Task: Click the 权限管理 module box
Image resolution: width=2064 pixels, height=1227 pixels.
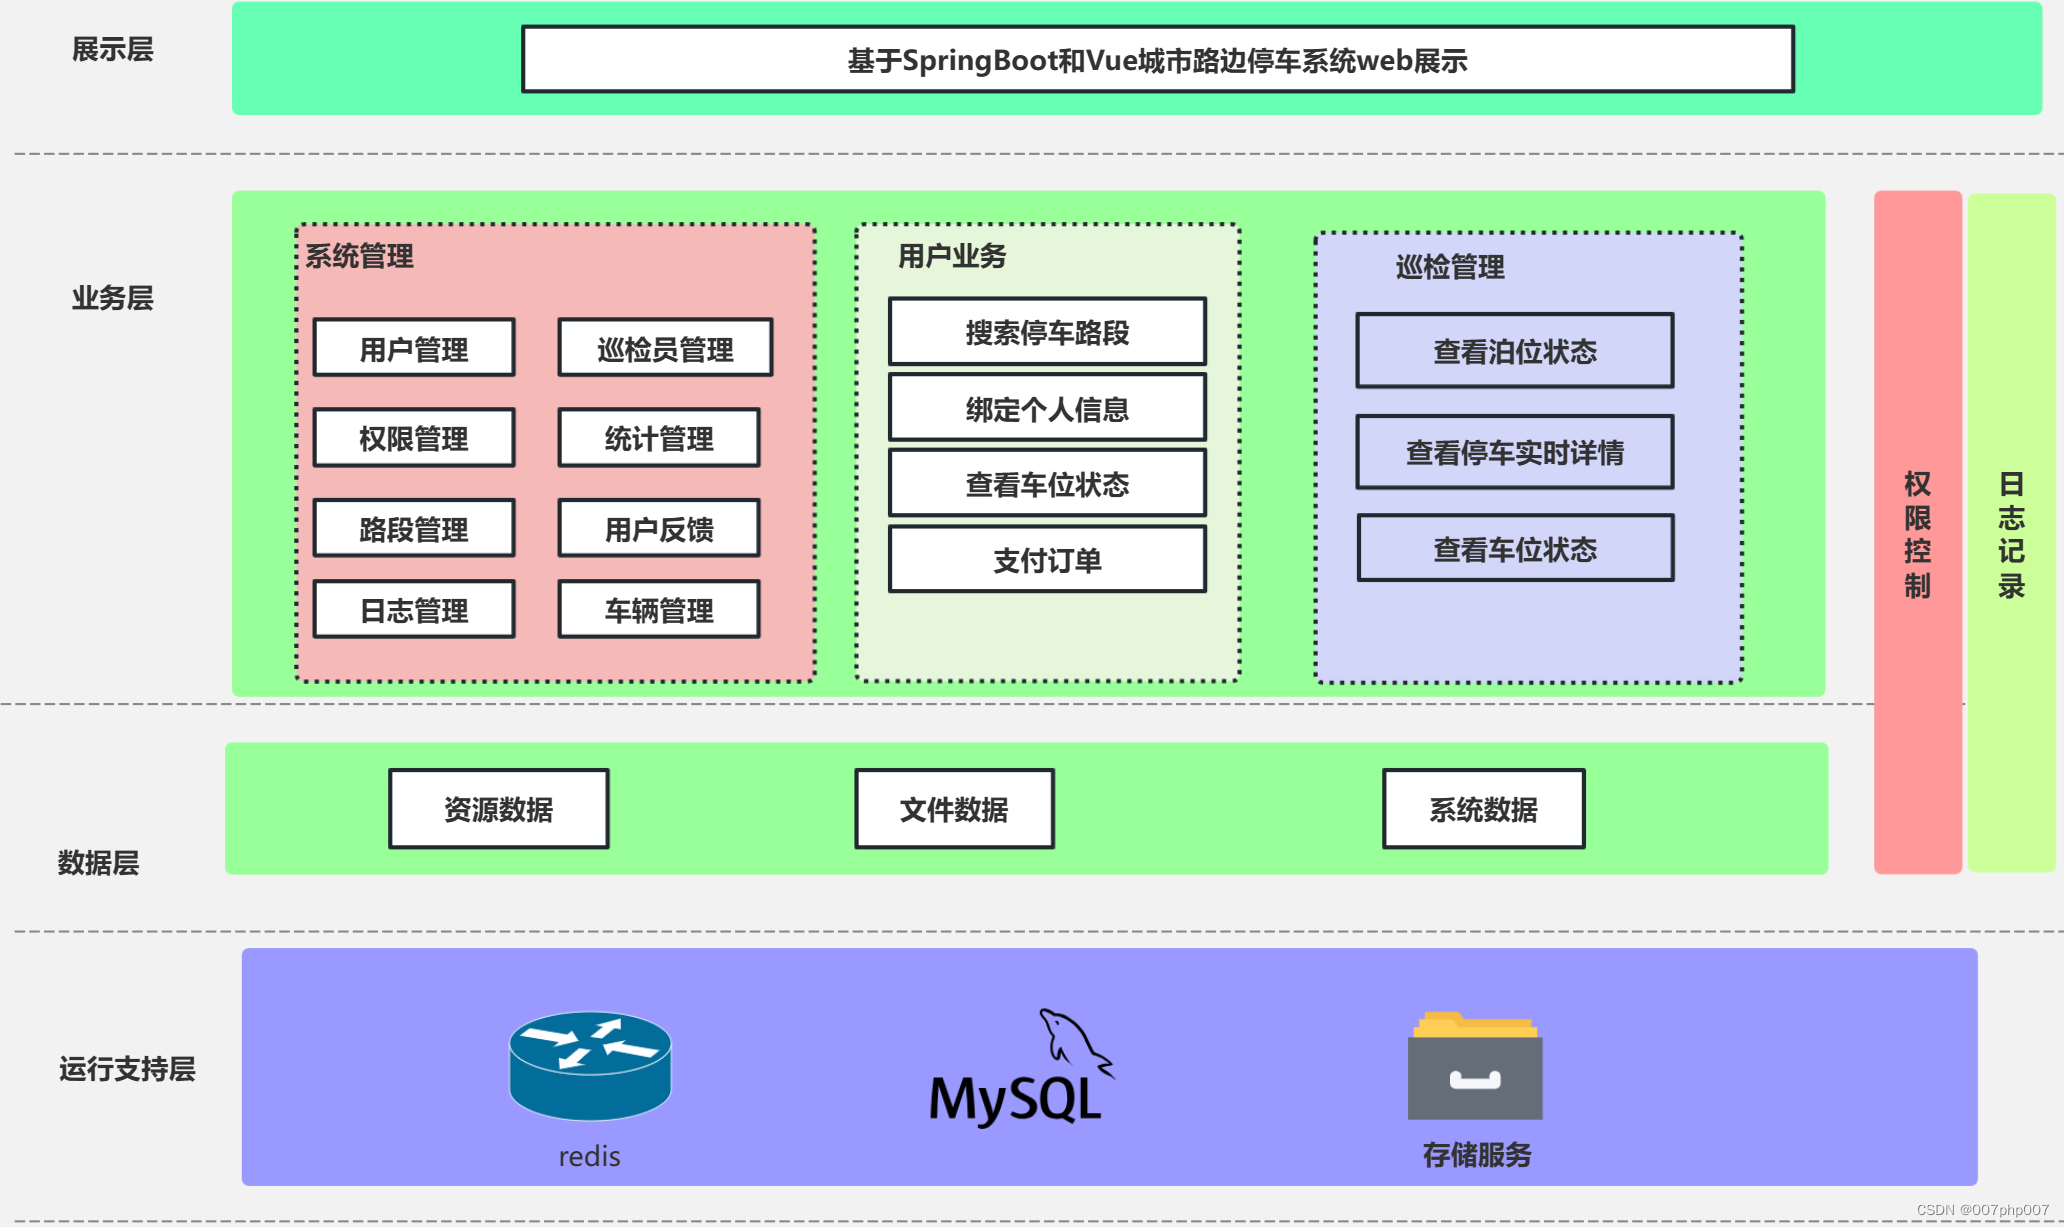Action: pos(414,438)
